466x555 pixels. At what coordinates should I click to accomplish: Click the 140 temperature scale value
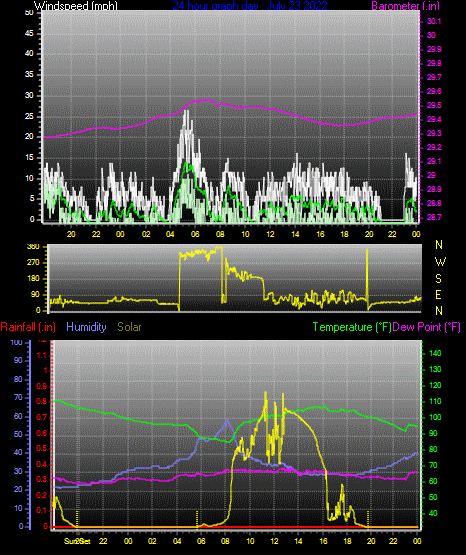435,353
